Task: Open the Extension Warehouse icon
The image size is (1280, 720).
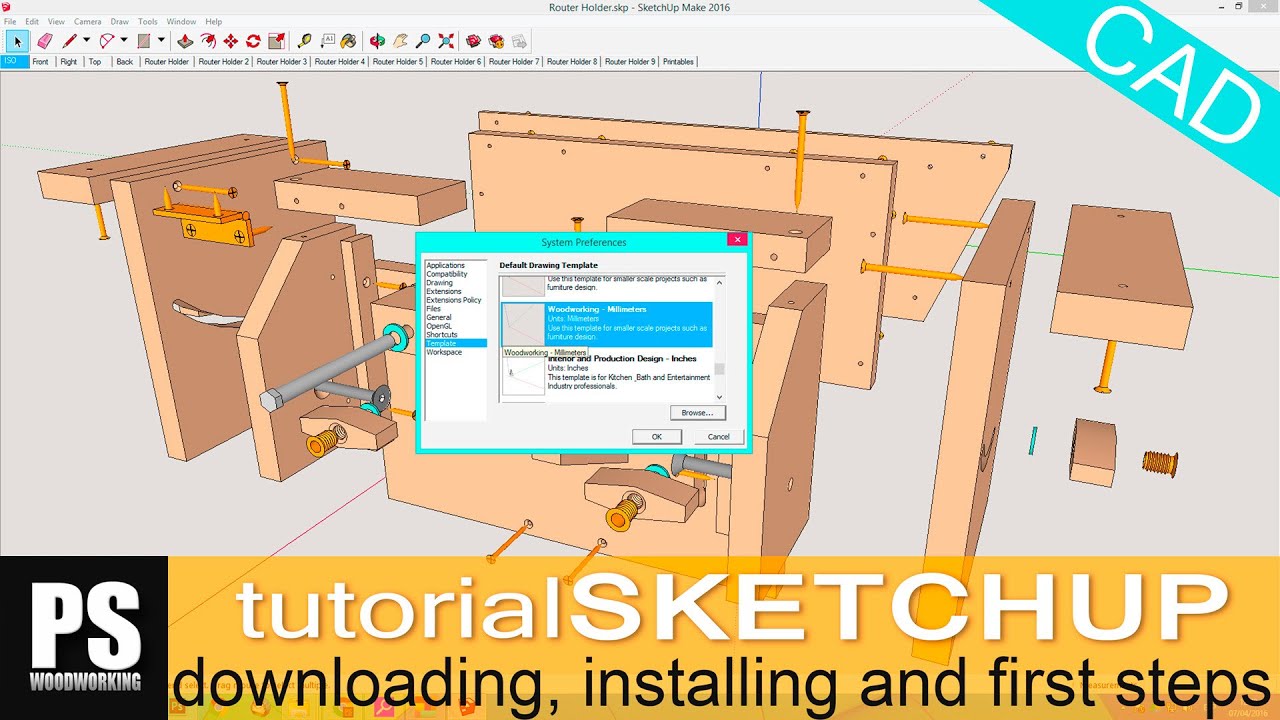Action: (496, 41)
